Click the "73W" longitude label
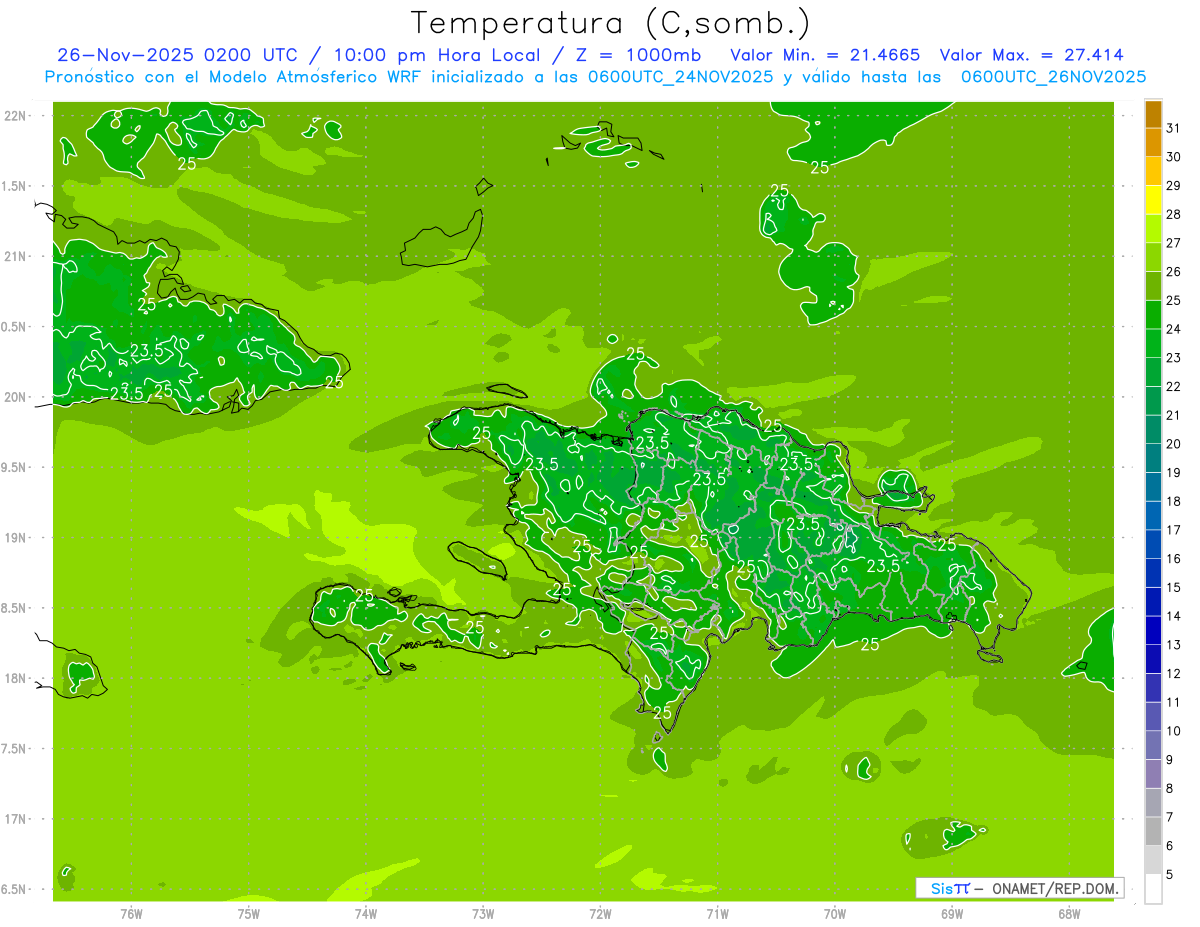This screenshot has height=927, width=1200. [483, 914]
